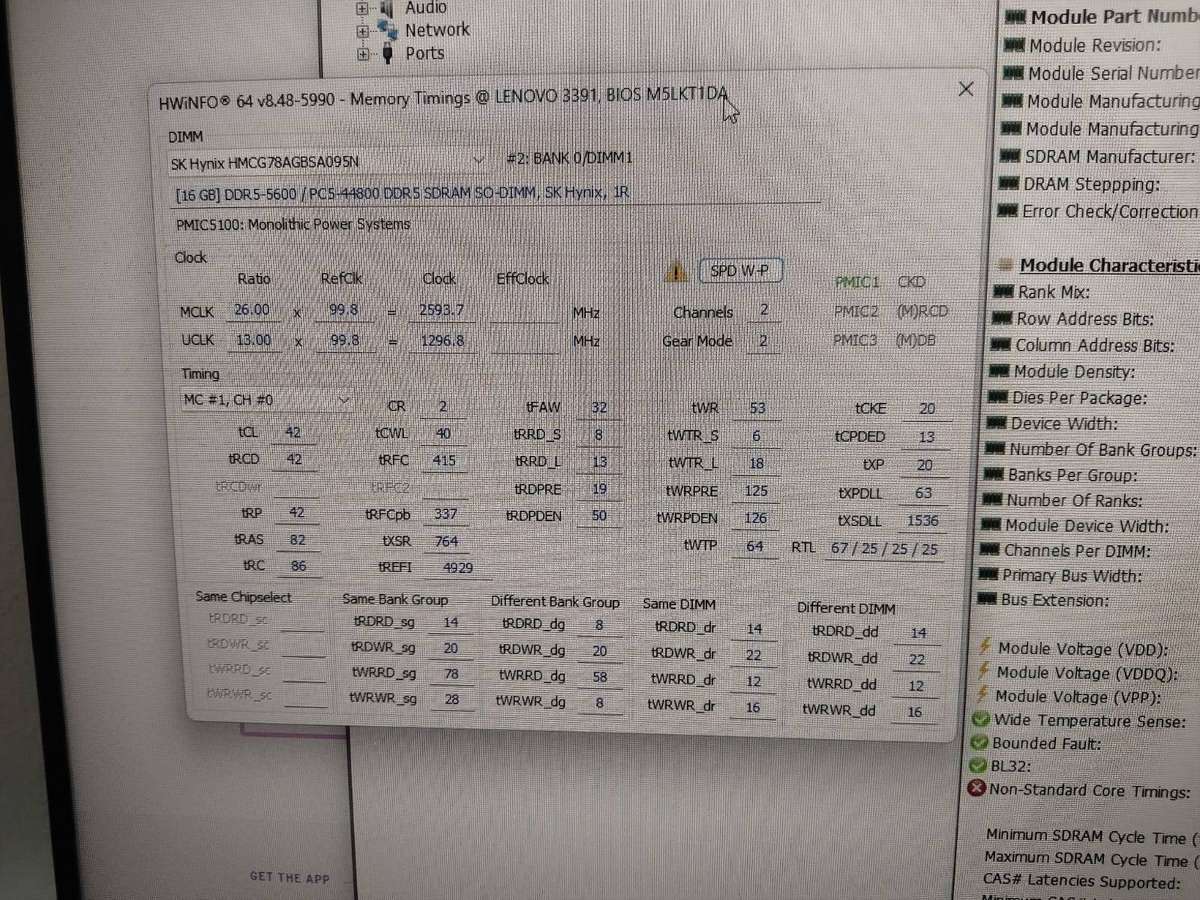Select the Device Width row icon
Viewport: 1200px width, 900px height.
[998, 423]
